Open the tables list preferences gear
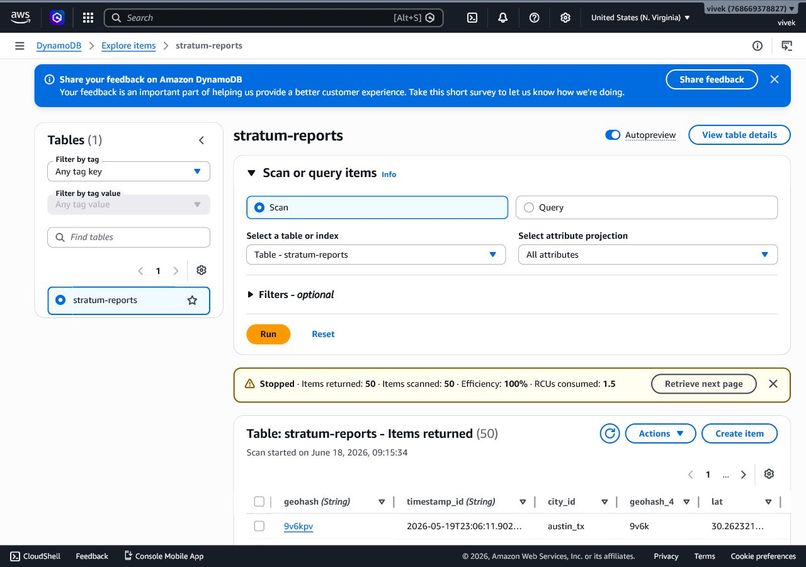 (202, 270)
